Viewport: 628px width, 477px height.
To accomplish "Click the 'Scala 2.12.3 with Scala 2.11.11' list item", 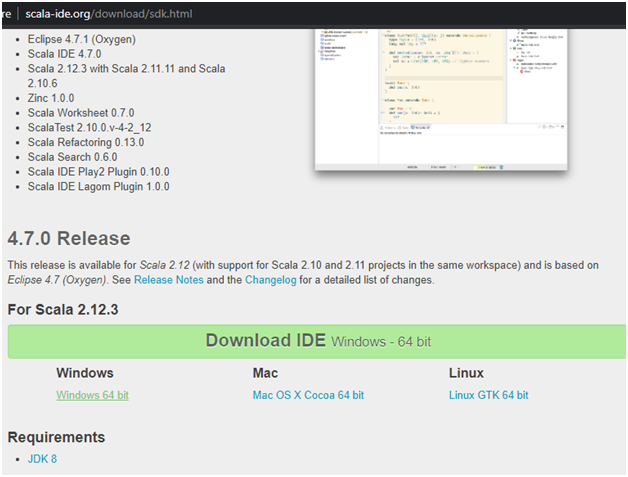I will (x=126, y=76).
